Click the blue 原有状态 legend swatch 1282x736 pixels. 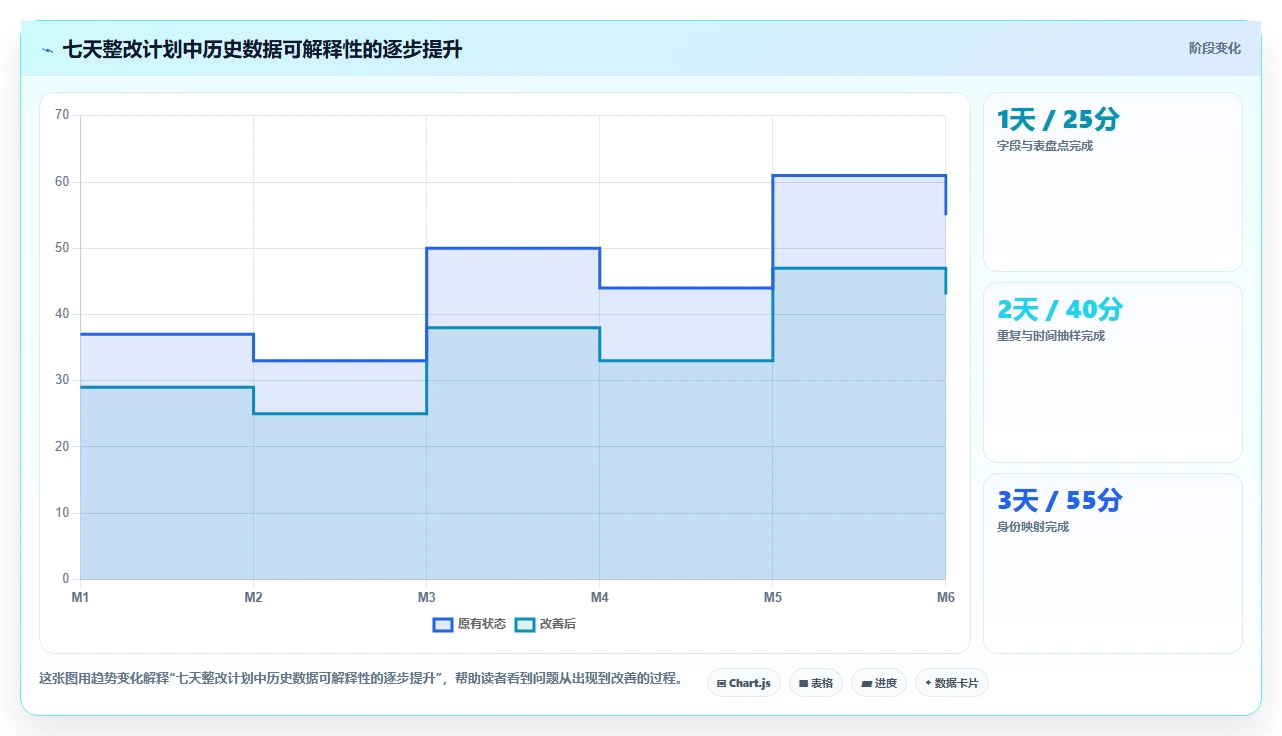[443, 624]
